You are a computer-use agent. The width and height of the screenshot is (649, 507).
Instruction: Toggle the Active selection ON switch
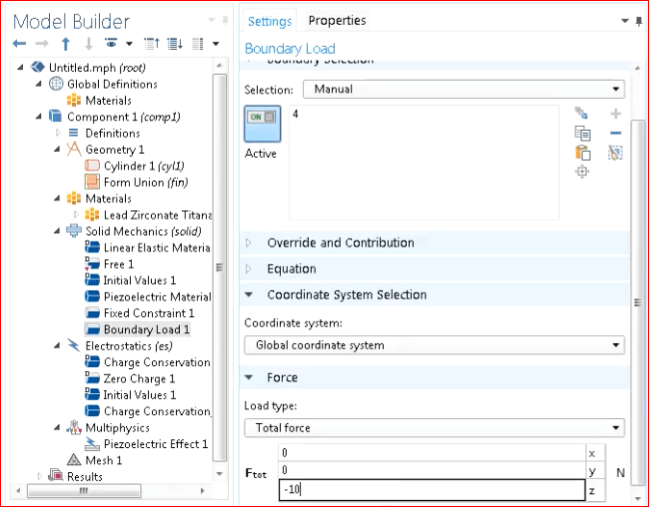pyautogui.click(x=262, y=124)
